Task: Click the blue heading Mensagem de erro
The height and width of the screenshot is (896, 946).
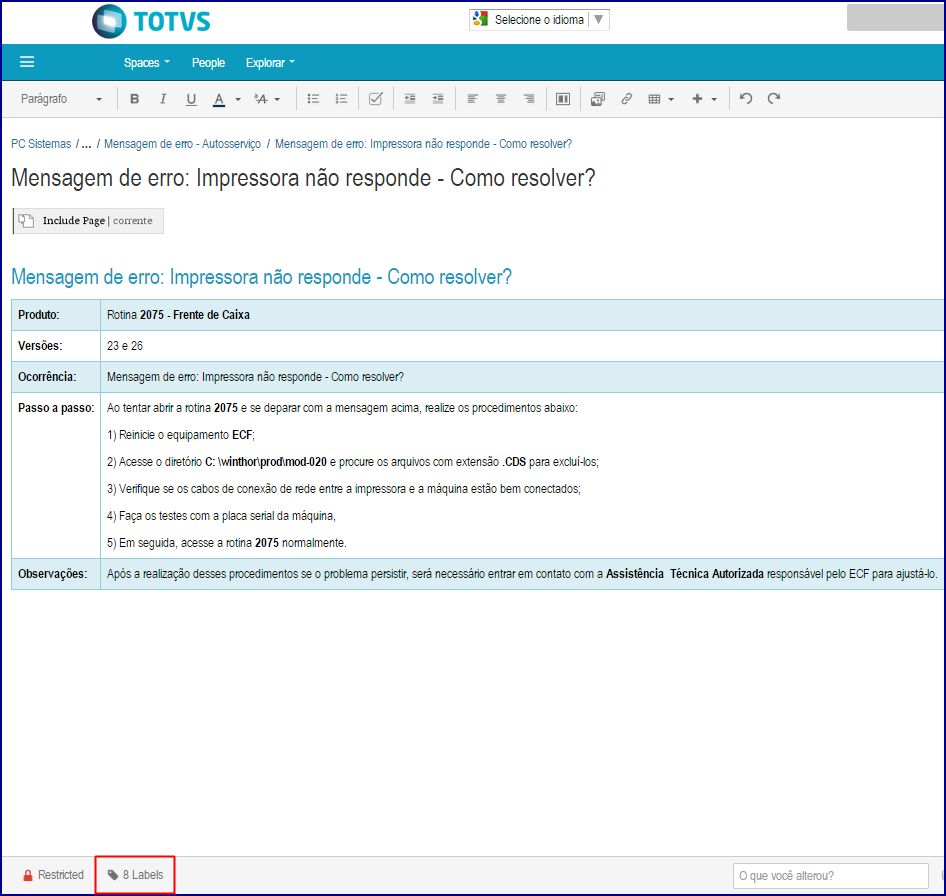Action: (x=261, y=277)
